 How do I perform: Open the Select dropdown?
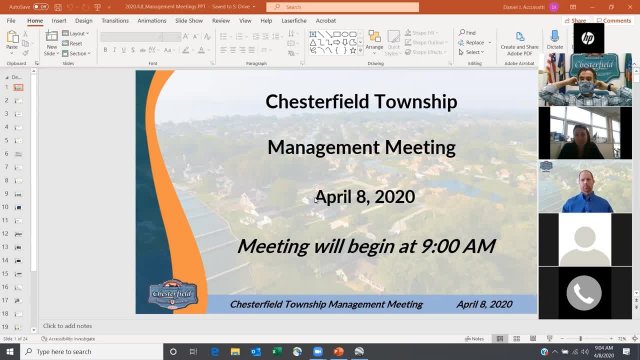472,52
